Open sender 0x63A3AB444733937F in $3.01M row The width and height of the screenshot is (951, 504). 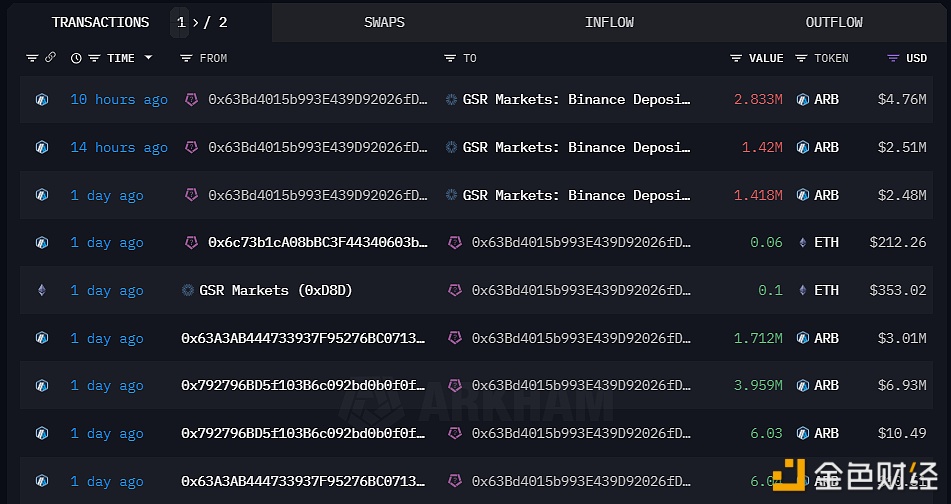[303, 338]
